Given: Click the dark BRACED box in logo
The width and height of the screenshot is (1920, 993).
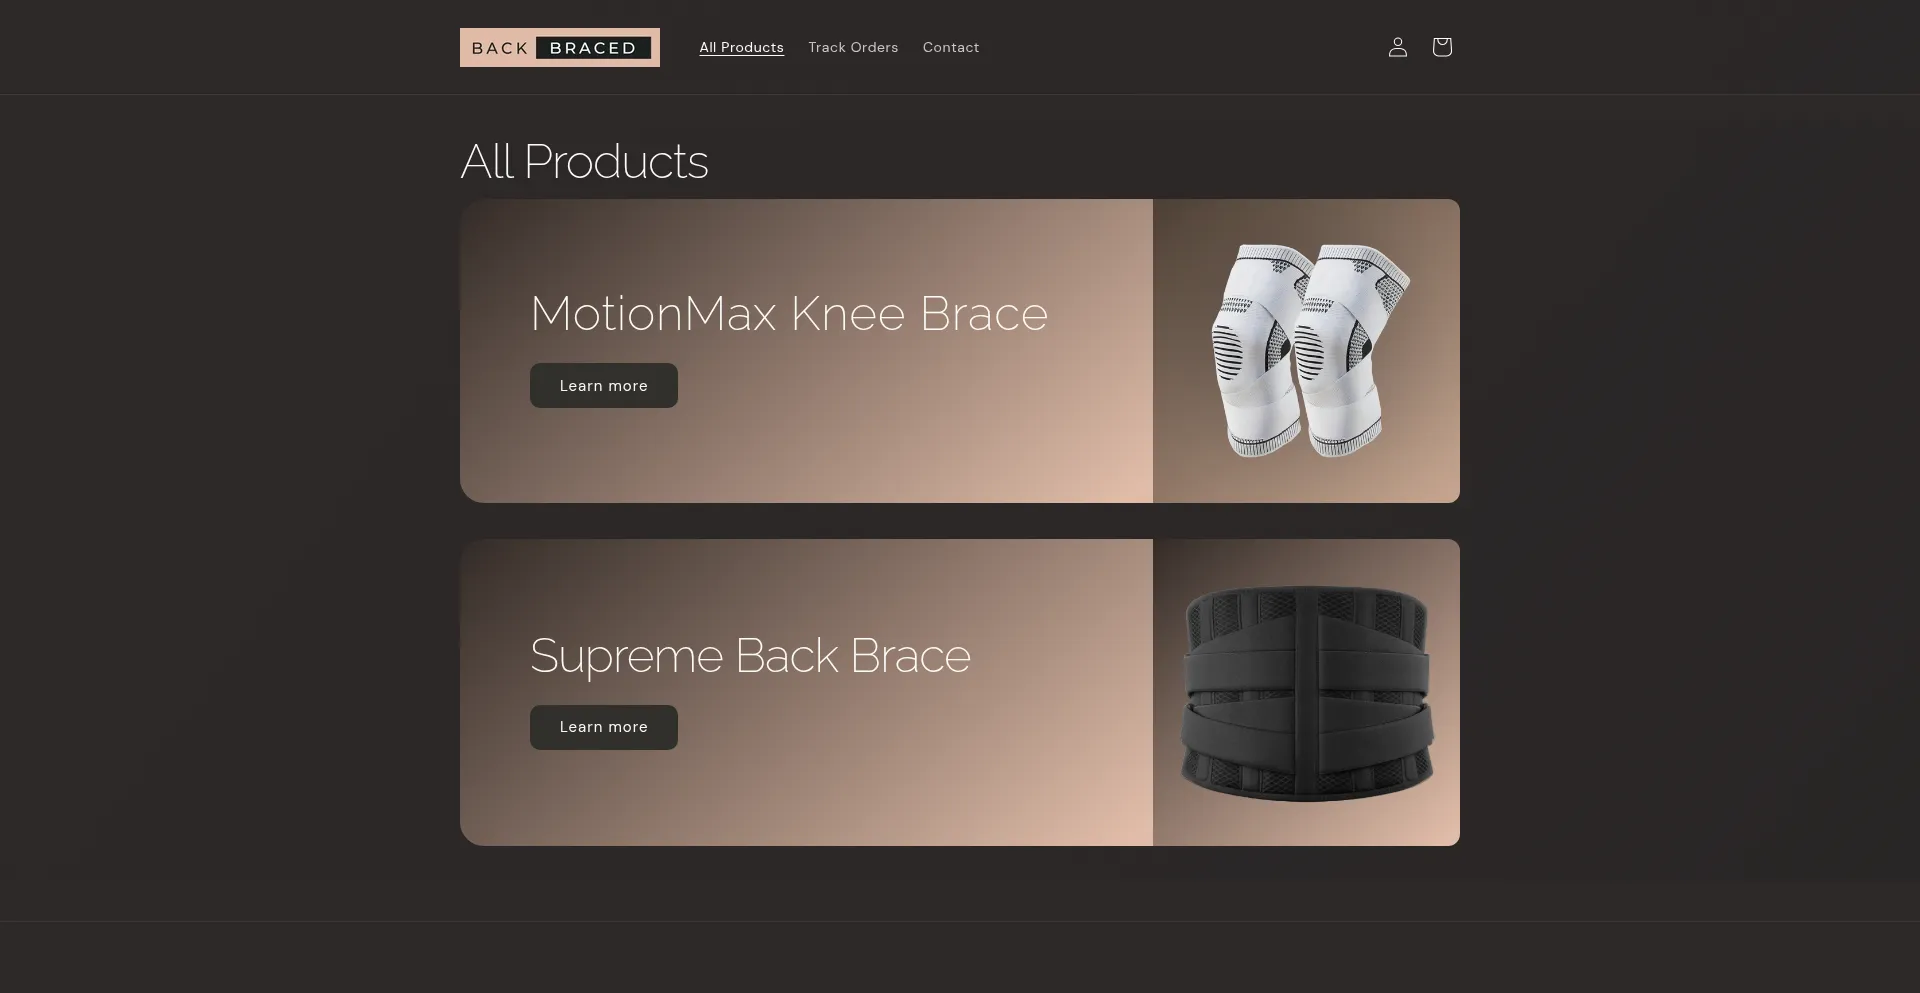Looking at the screenshot, I should (594, 47).
